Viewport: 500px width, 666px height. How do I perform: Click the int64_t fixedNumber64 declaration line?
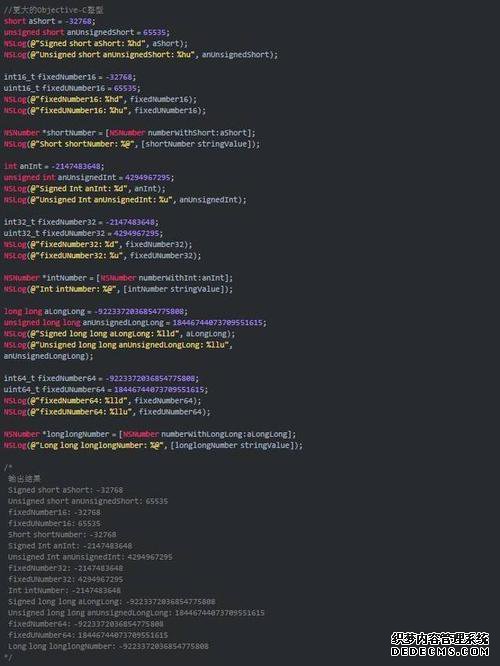click(101, 378)
